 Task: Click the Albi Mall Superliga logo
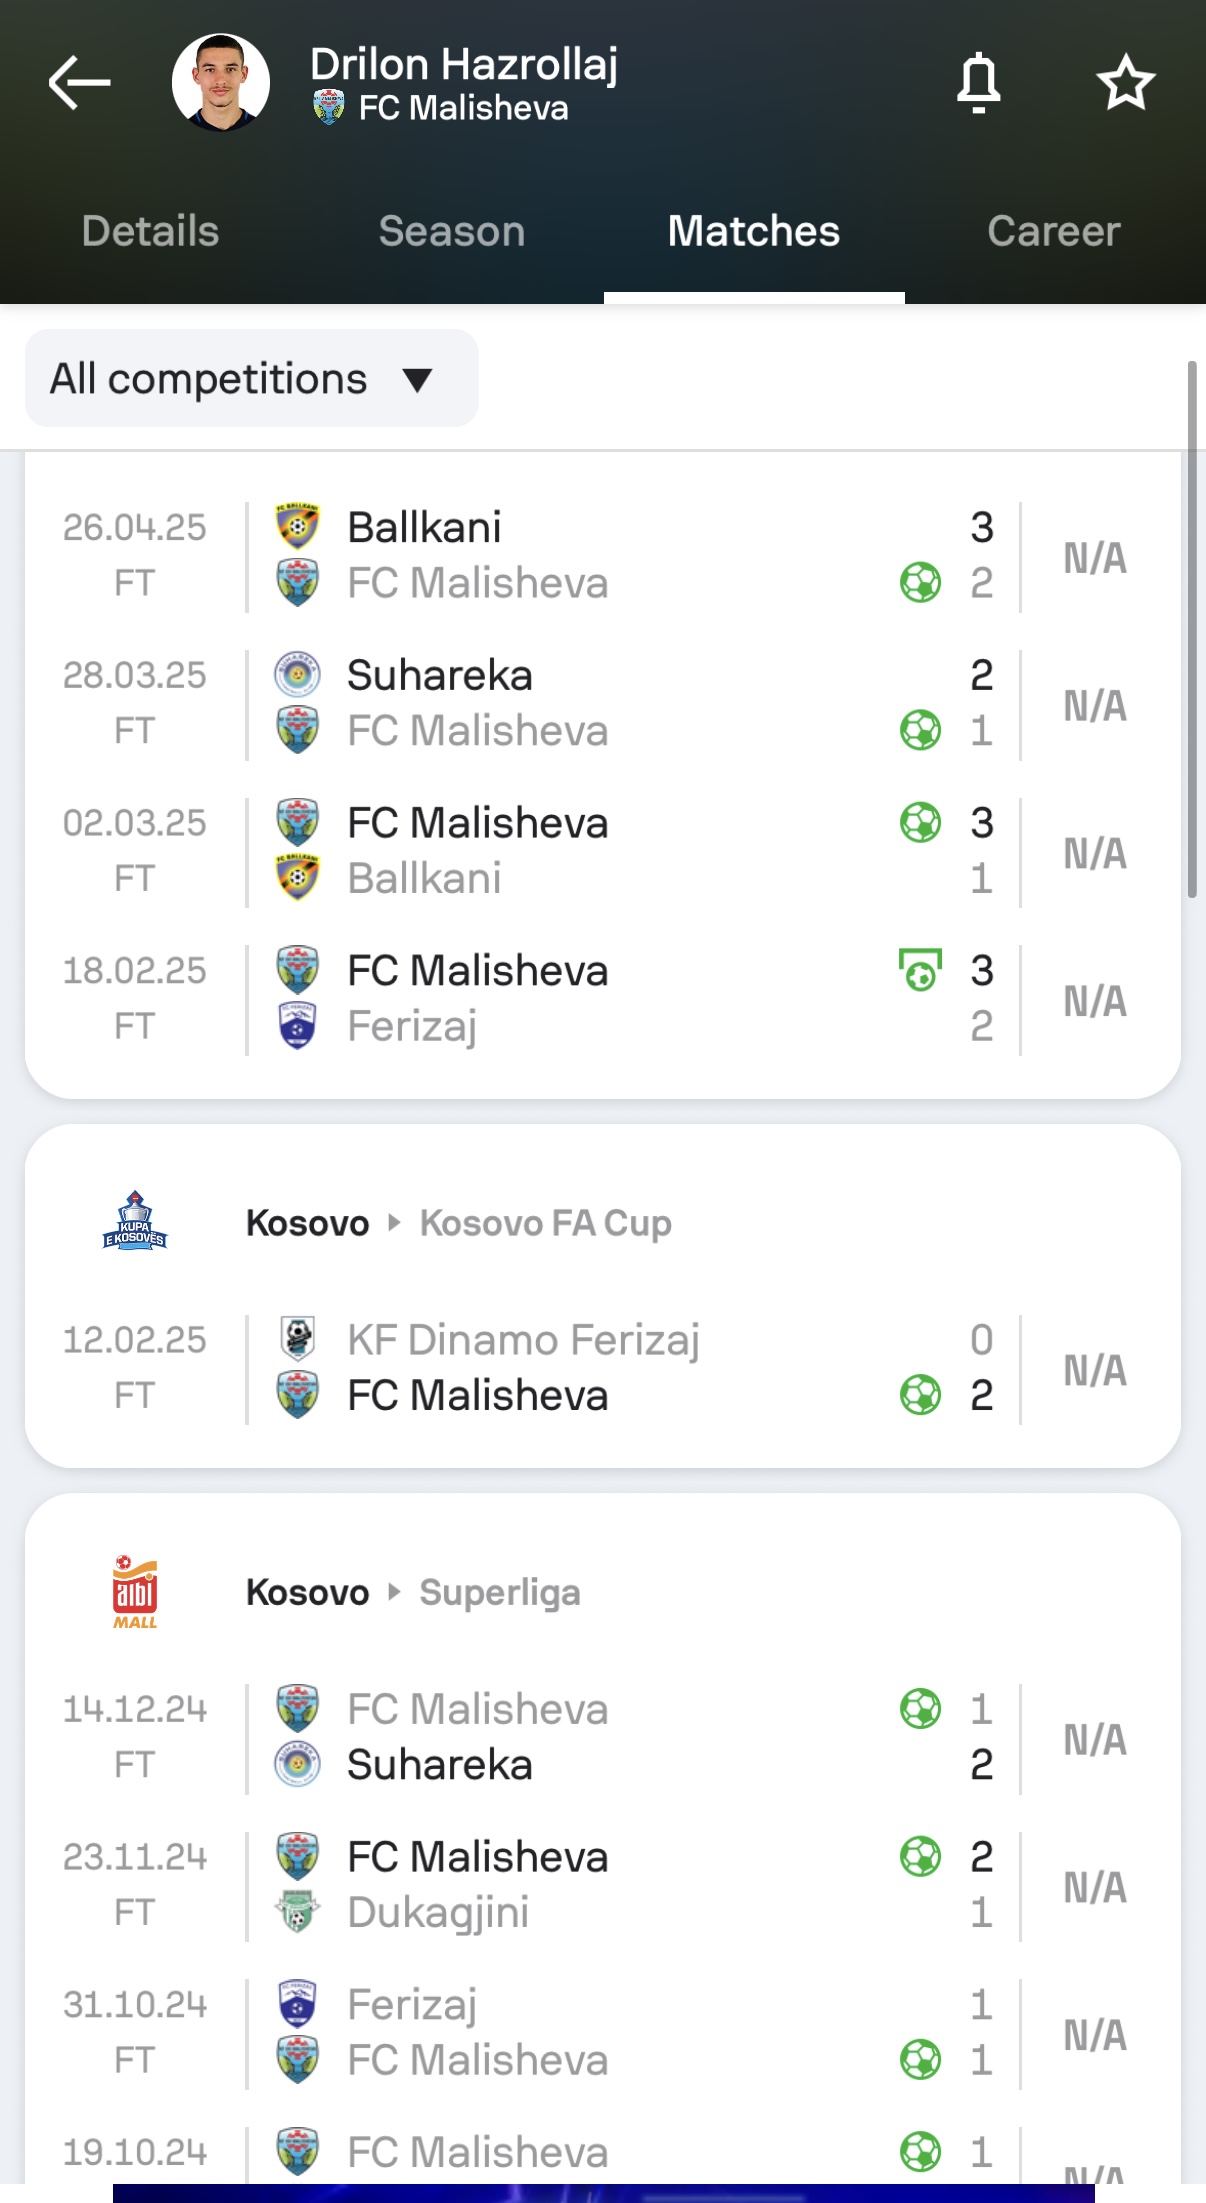click(135, 1592)
